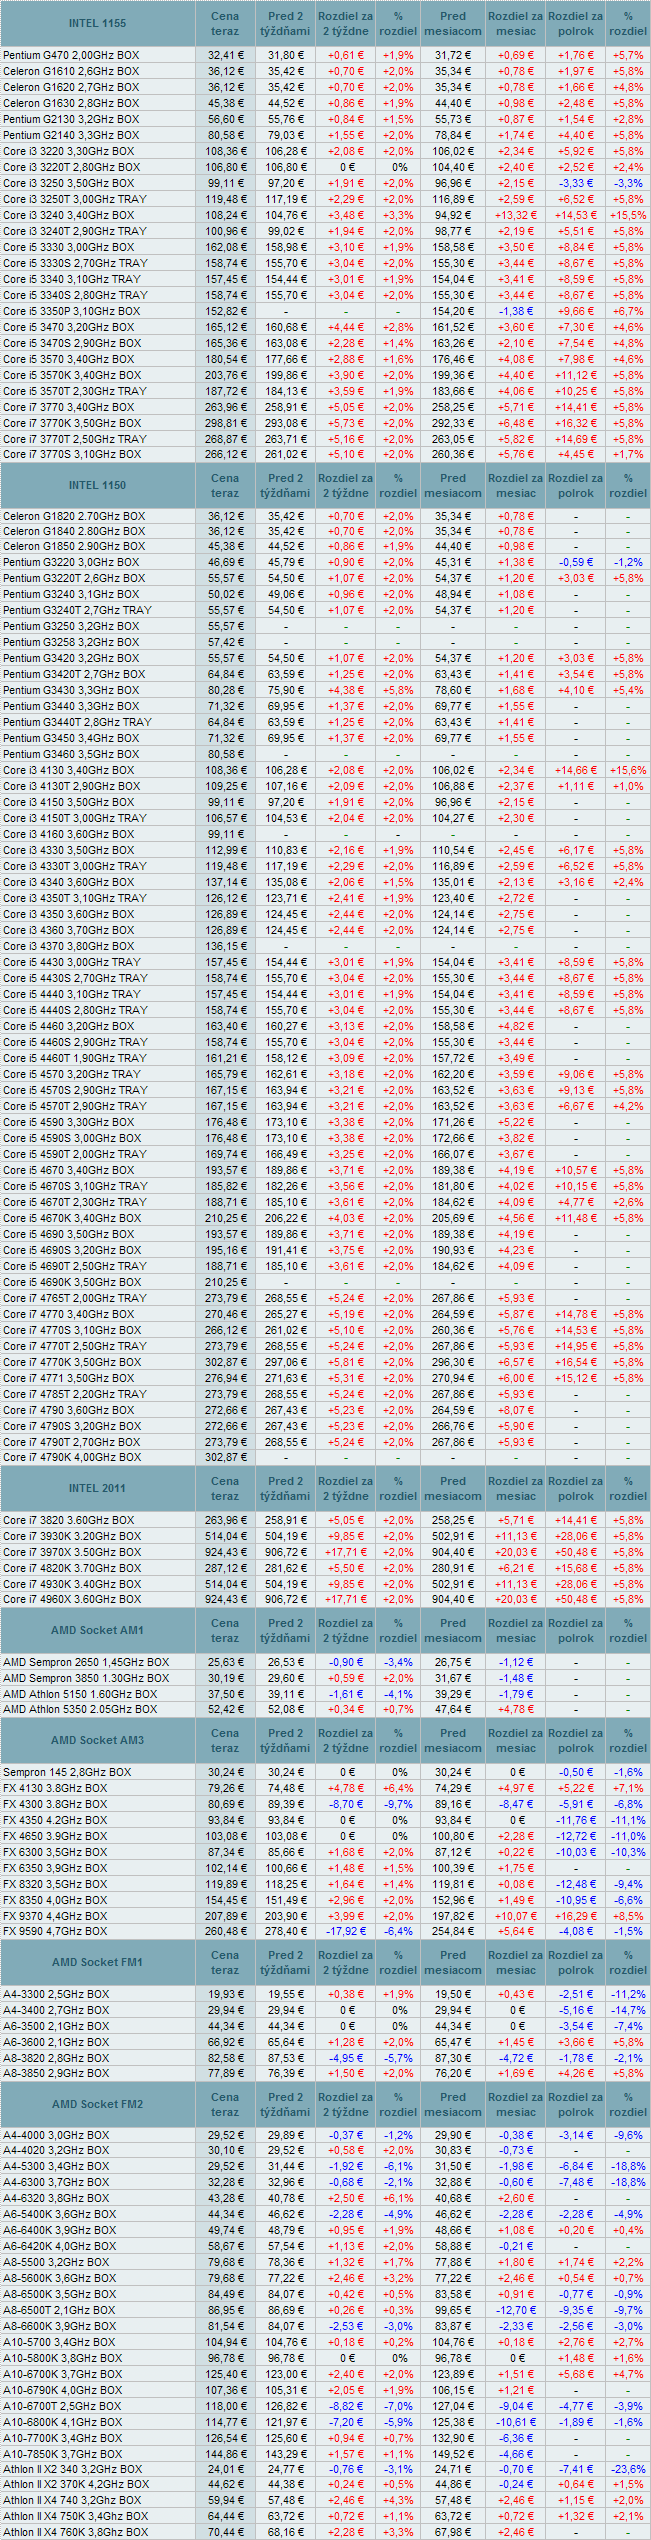The image size is (651, 2540).
Task: Click 'Pred 2 týždňami' header in AMD Socket AM3 section
Action: tap(285, 1740)
